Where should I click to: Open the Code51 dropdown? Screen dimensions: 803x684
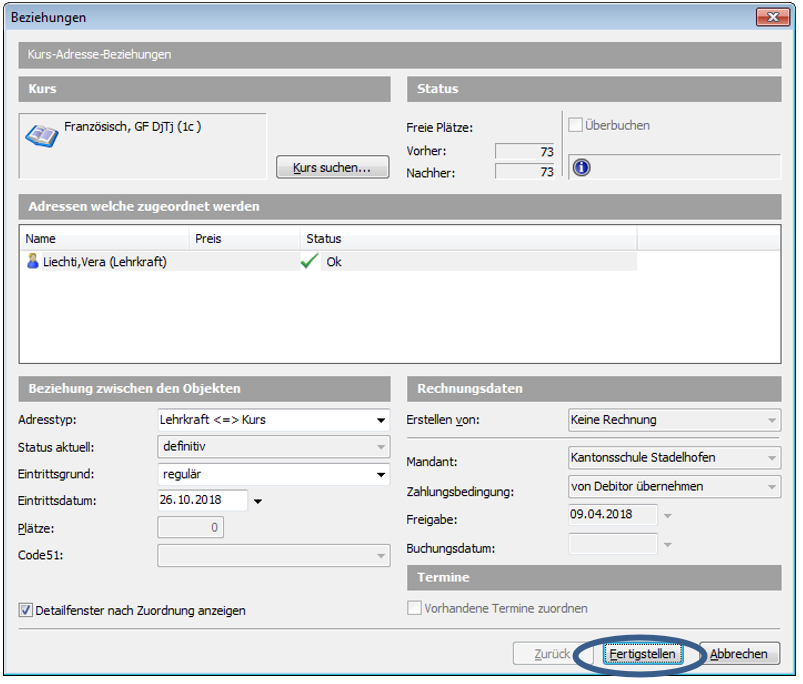pyautogui.click(x=381, y=556)
